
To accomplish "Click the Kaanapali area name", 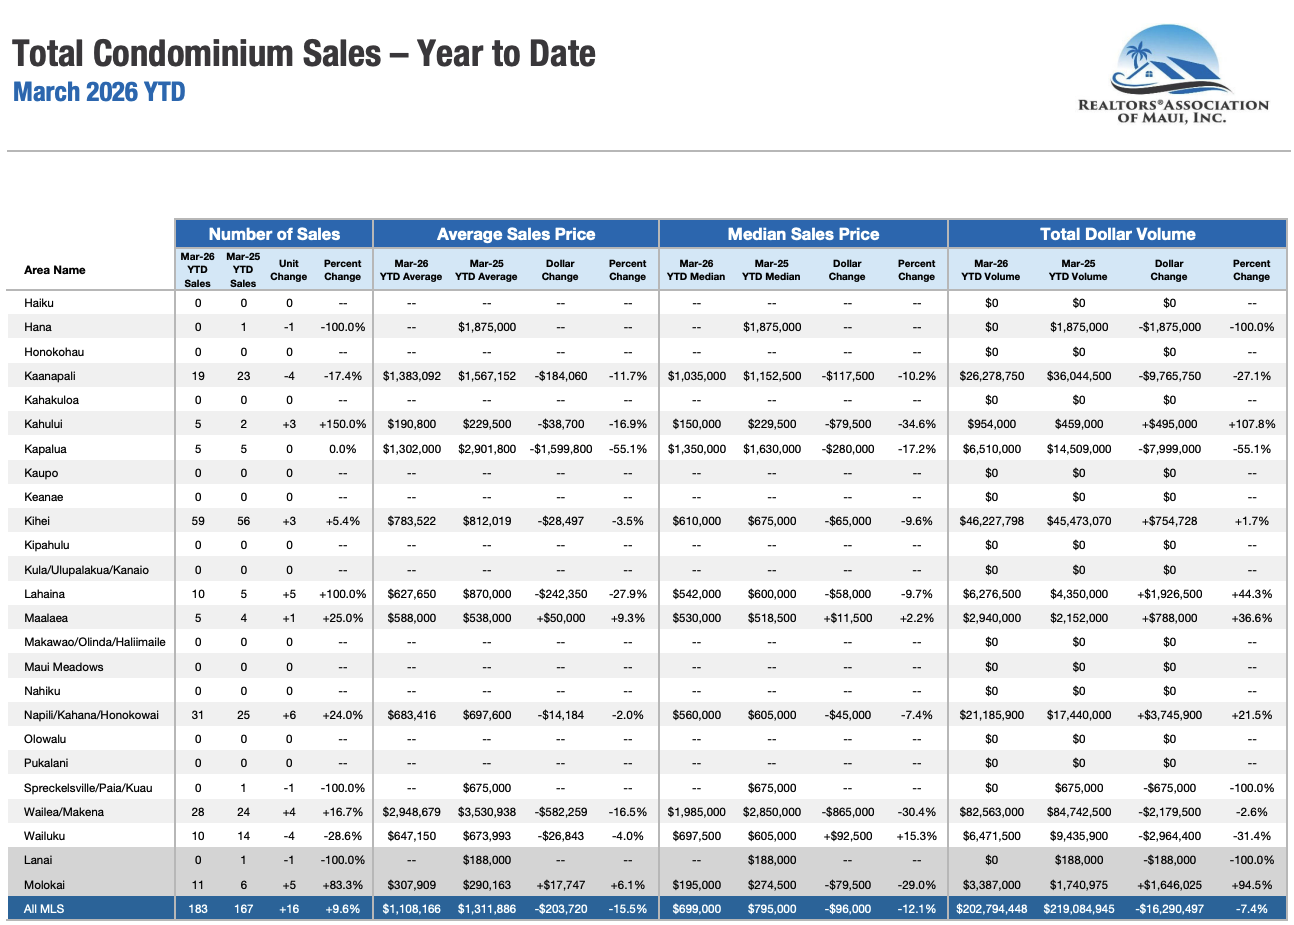I will click(x=50, y=376).
